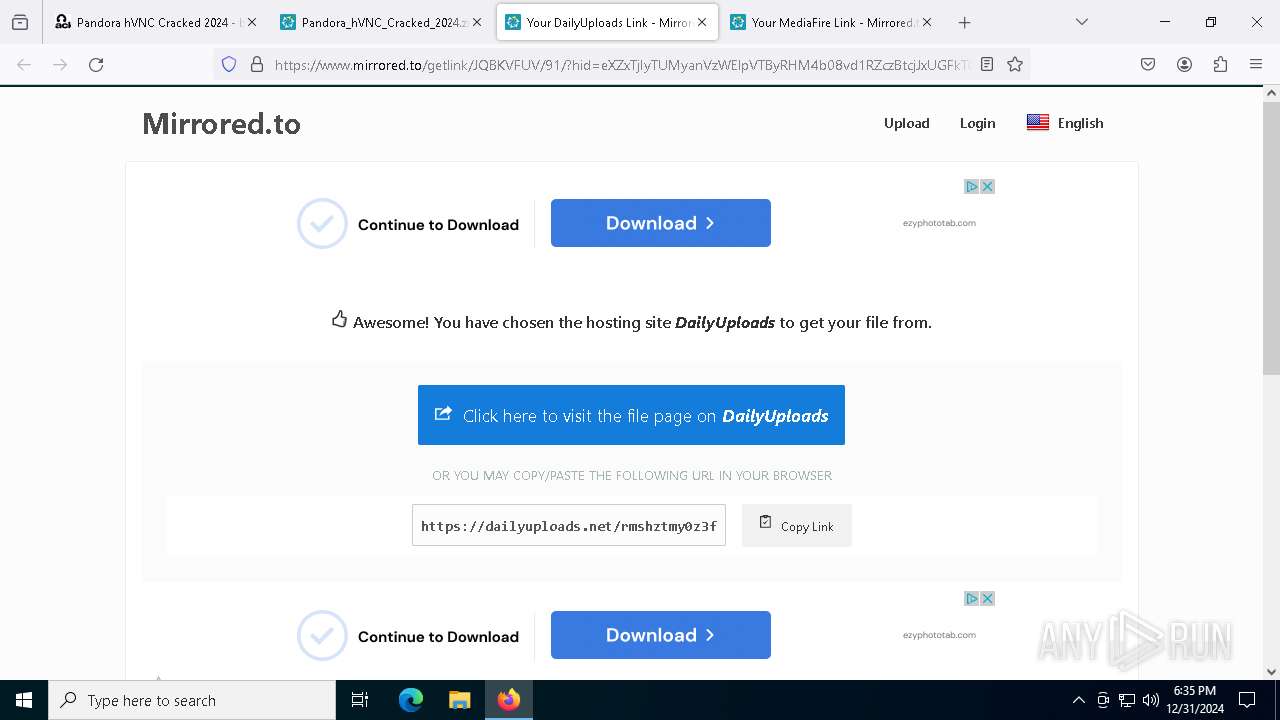1280x720 pixels.
Task: Open a new tab
Action: 964,22
